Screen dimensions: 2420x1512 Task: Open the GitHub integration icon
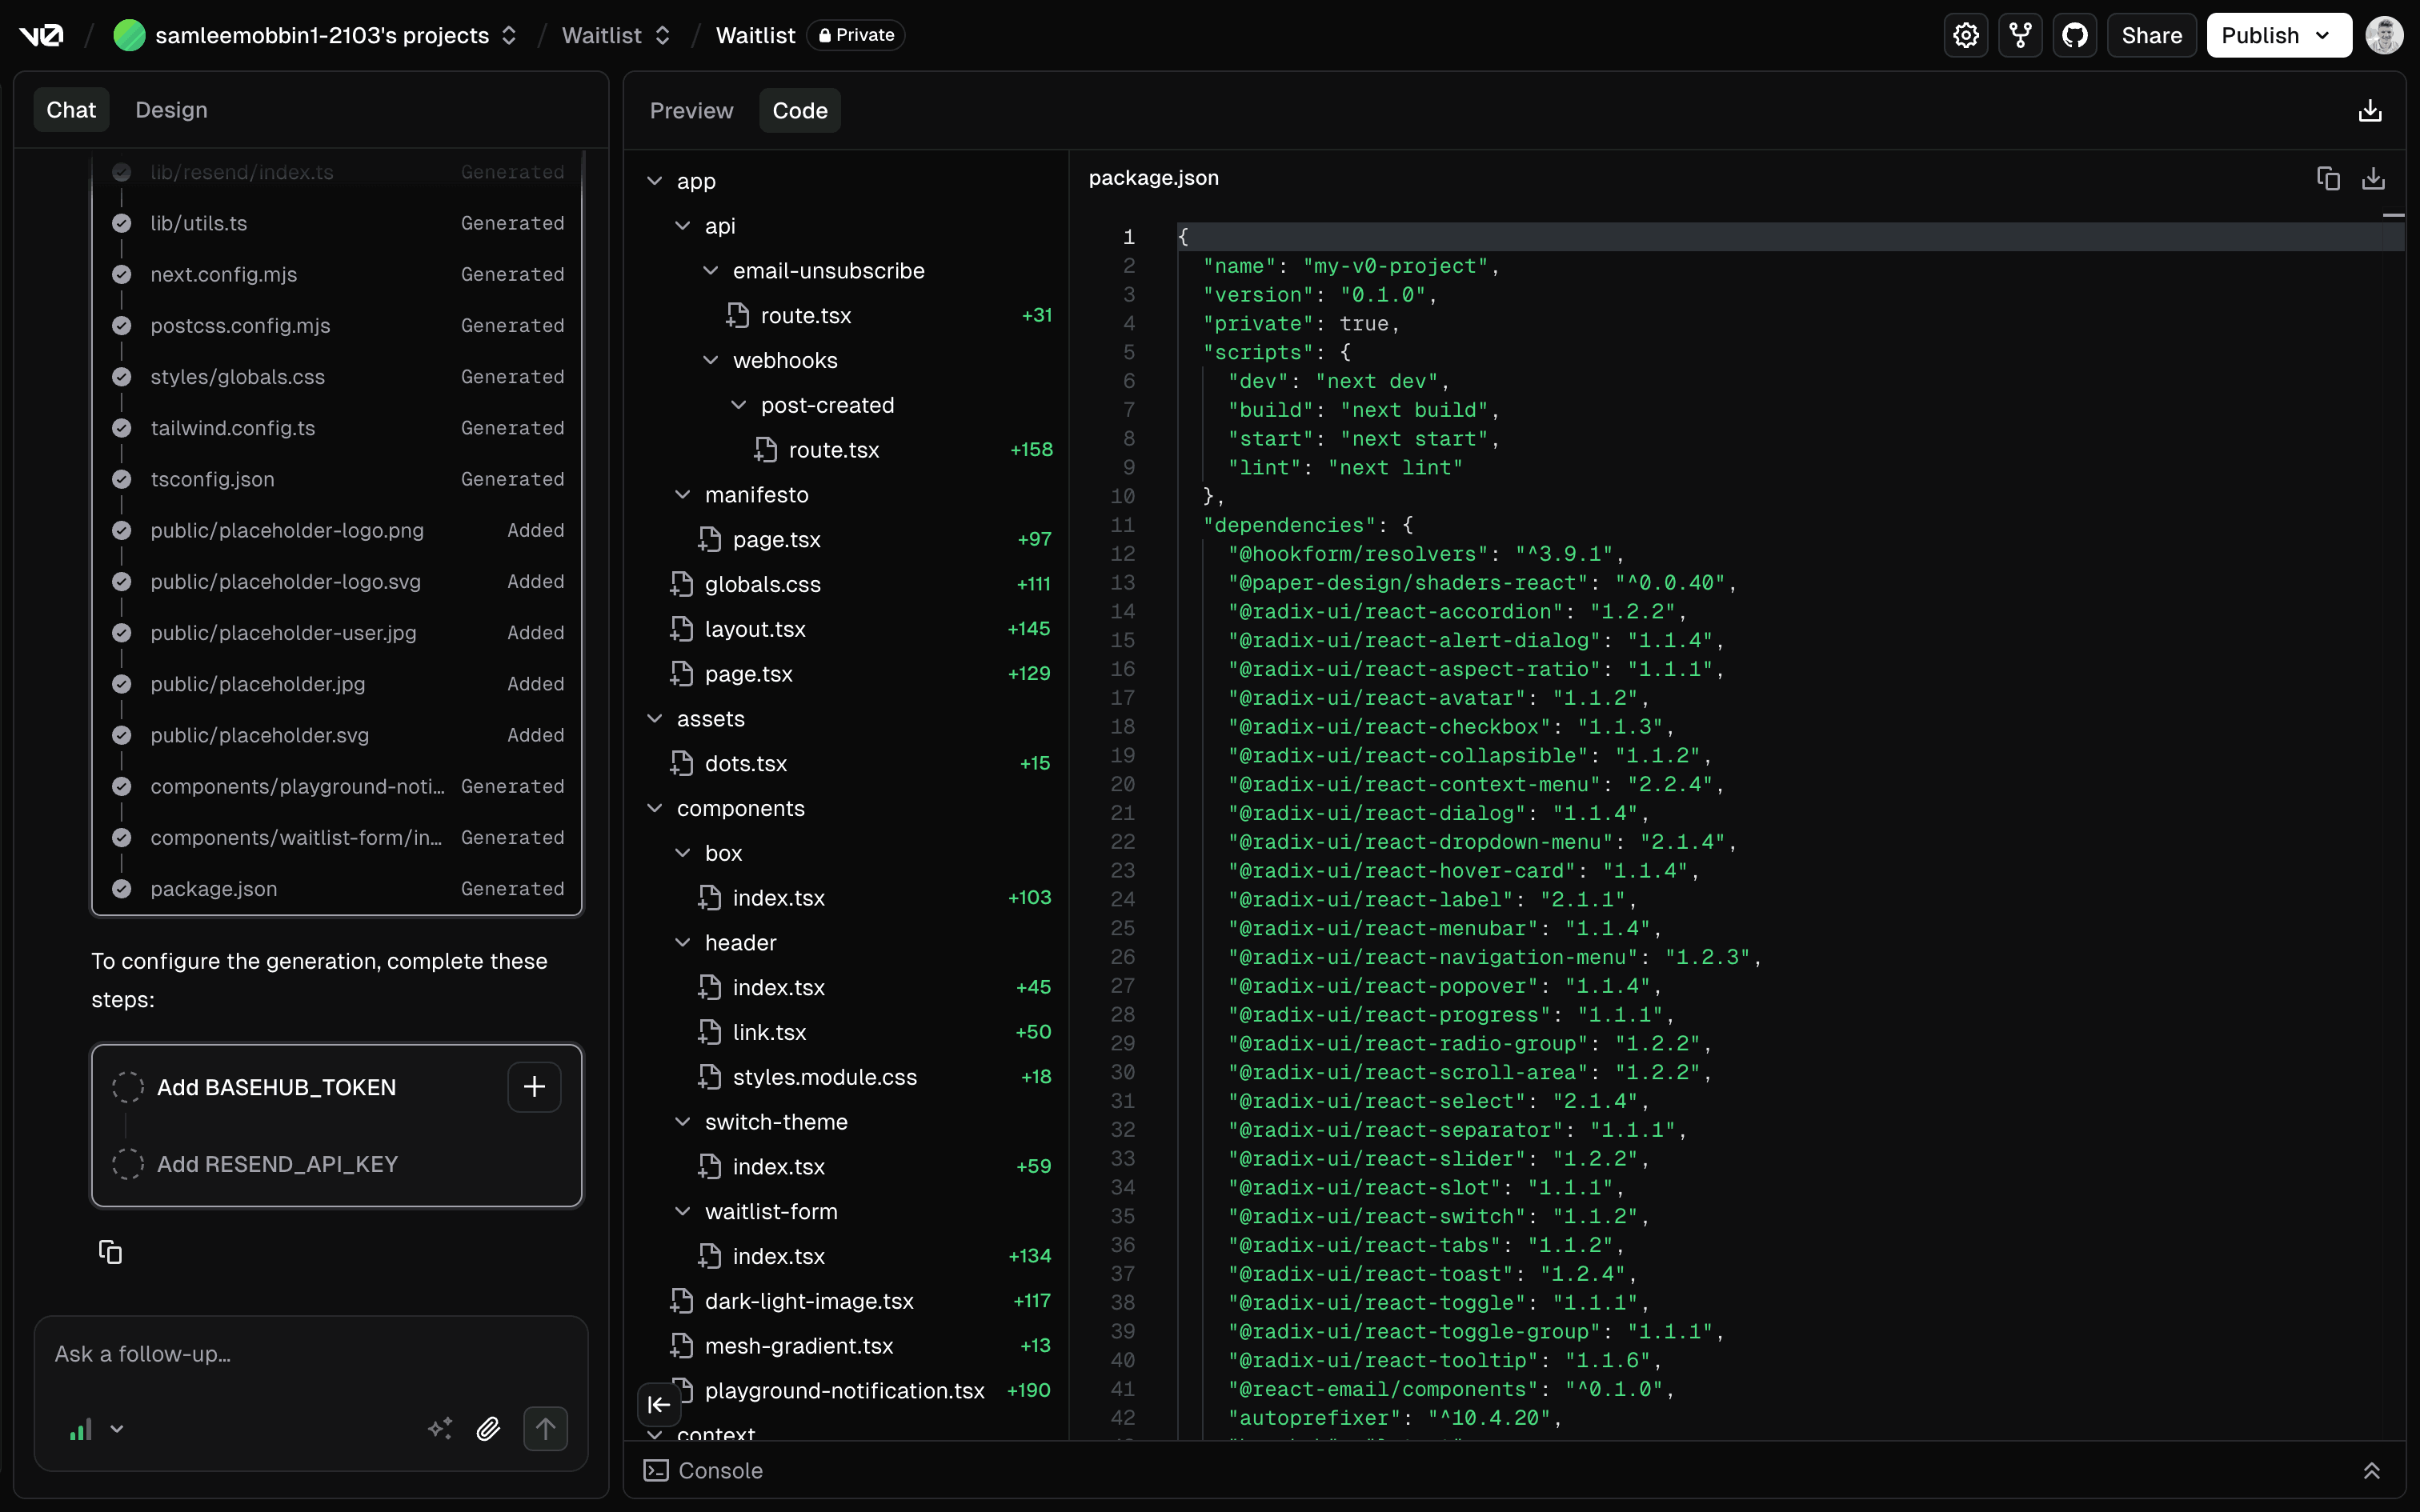[x=2075, y=36]
